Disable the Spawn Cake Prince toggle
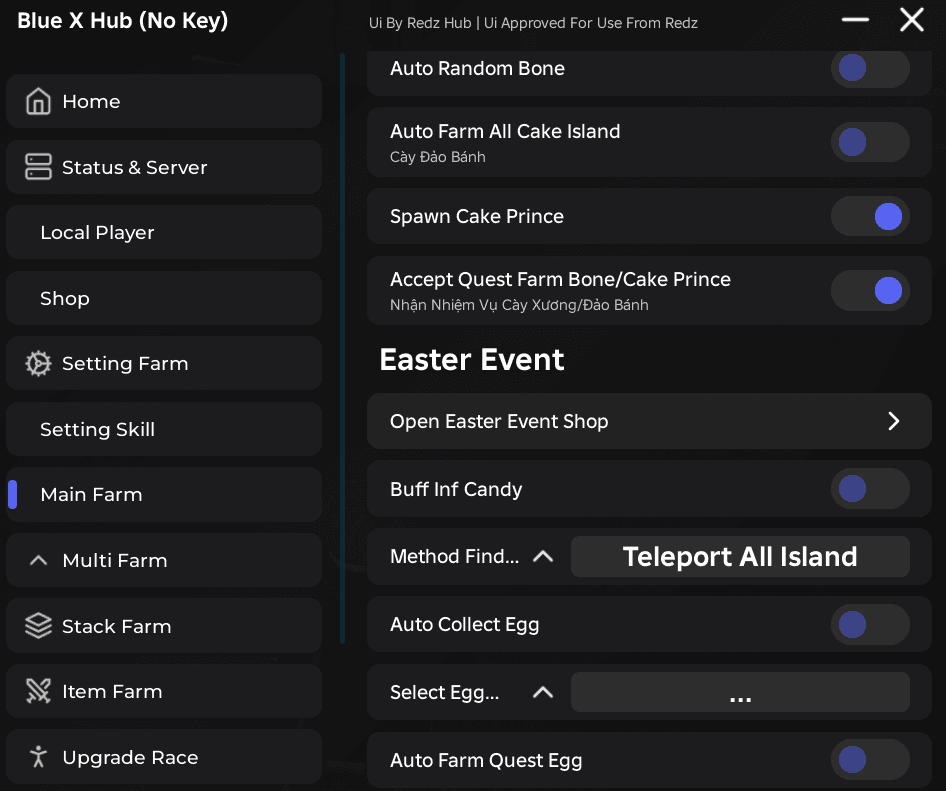Screen dimensions: 946x791 (870, 217)
